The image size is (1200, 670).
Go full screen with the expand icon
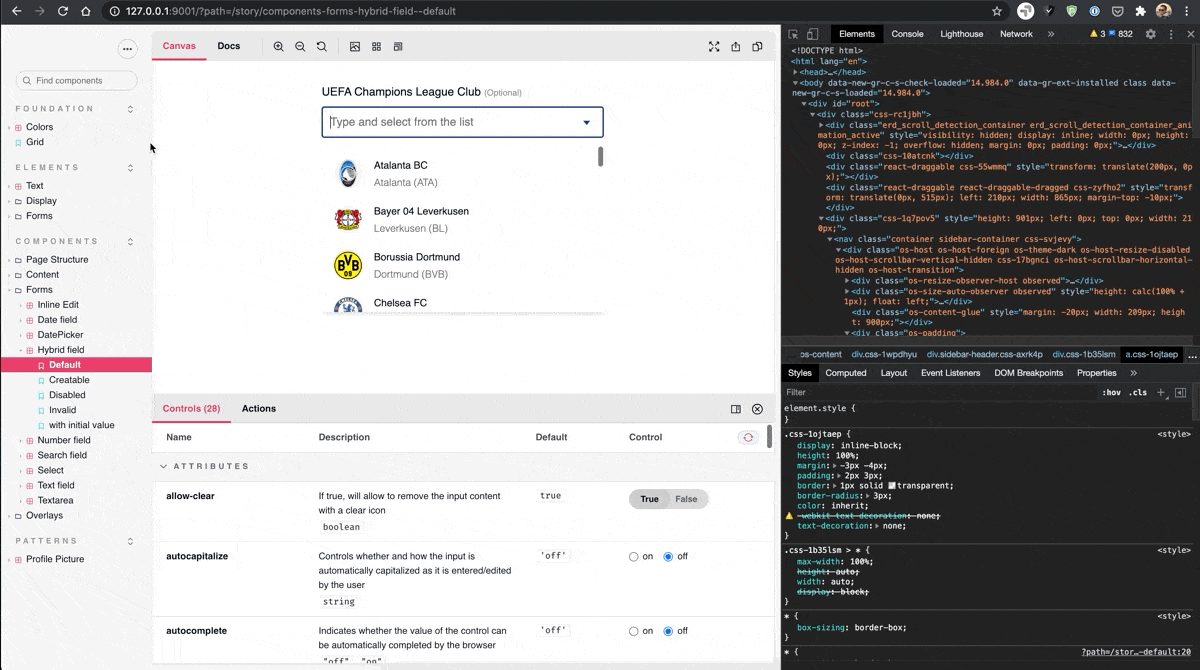pyautogui.click(x=714, y=46)
